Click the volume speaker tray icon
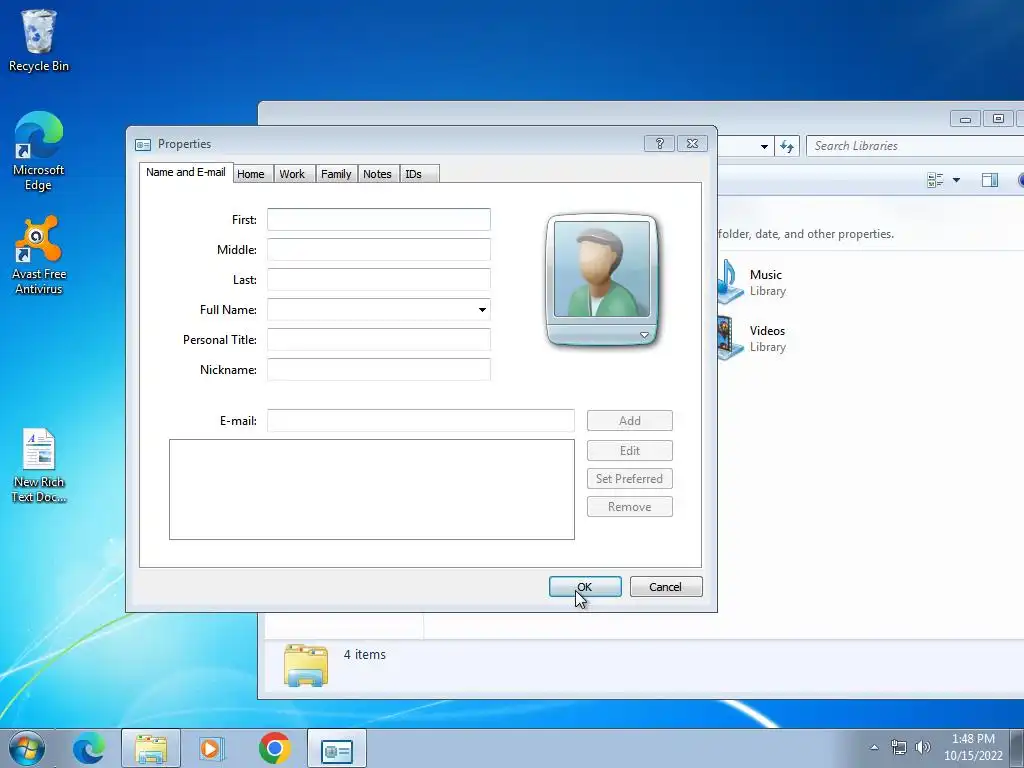Viewport: 1024px width, 768px height. click(923, 748)
